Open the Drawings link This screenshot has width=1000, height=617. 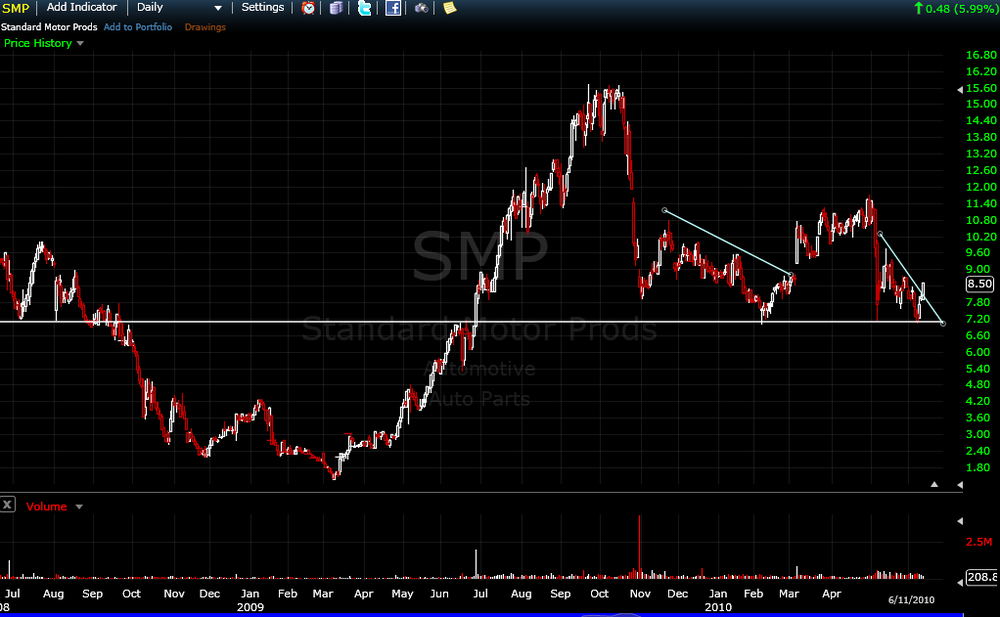click(x=205, y=27)
